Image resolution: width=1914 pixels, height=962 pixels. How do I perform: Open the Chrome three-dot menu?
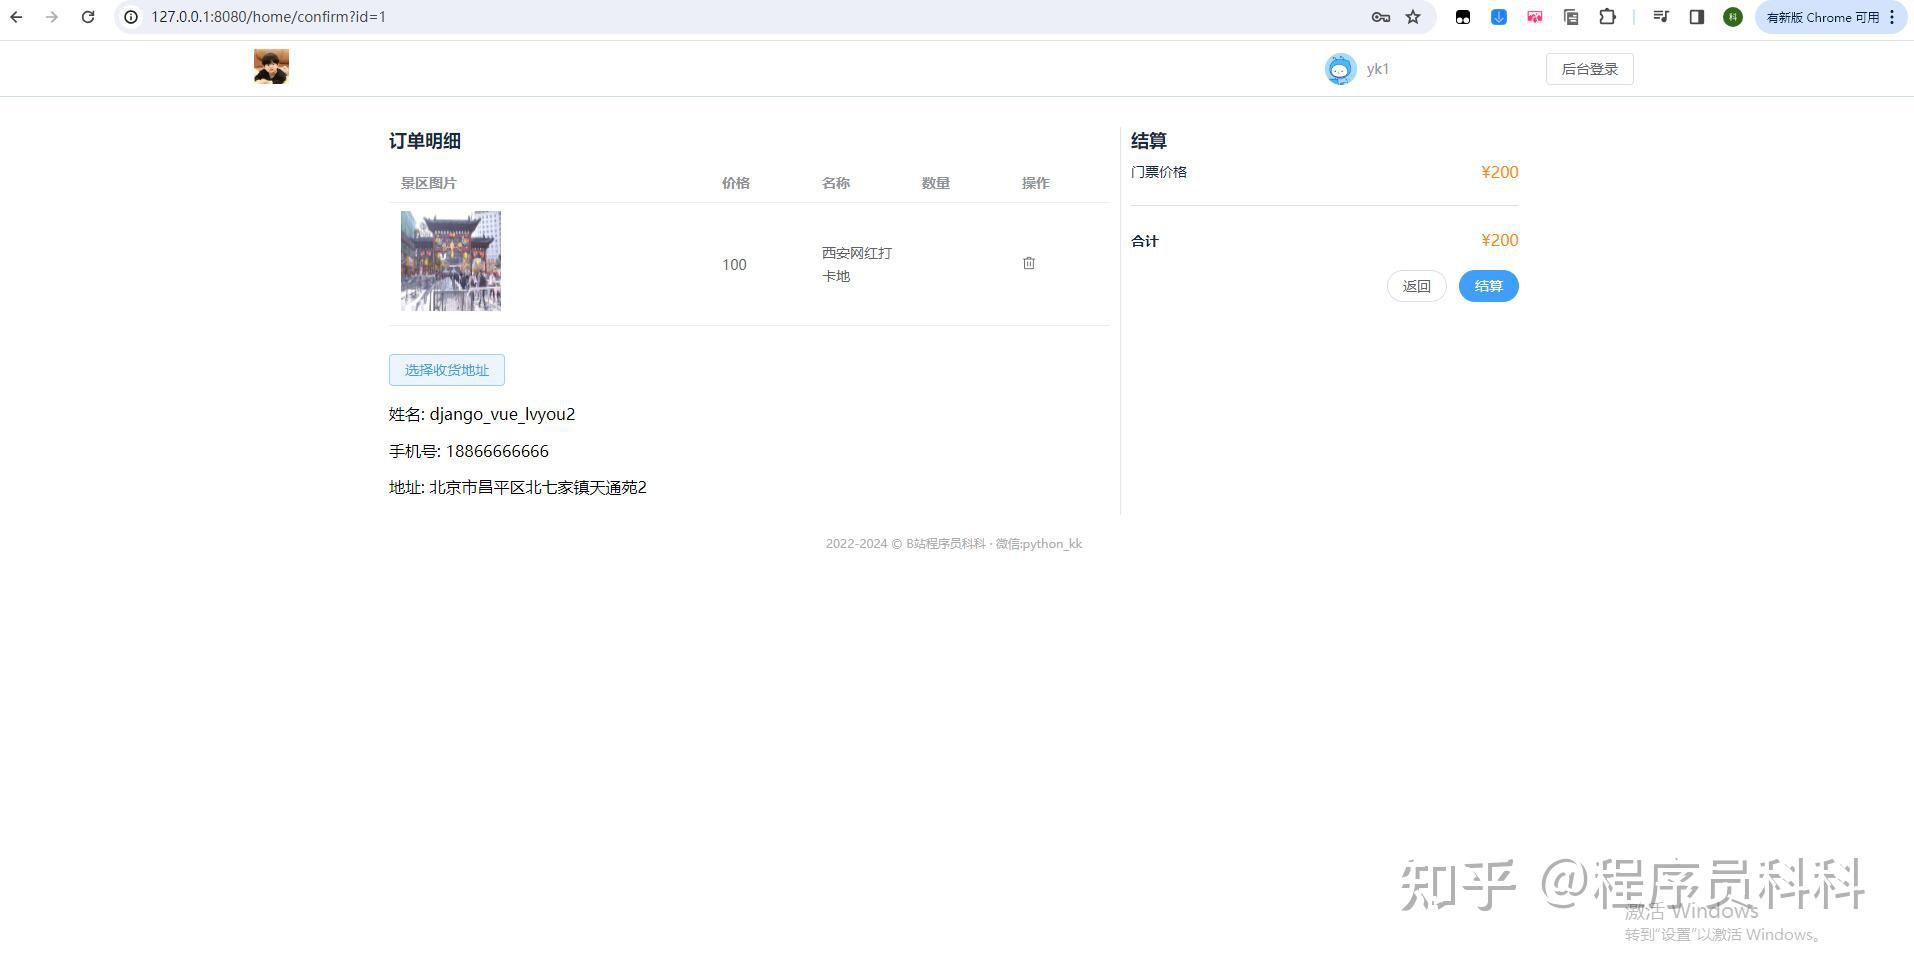point(1892,17)
